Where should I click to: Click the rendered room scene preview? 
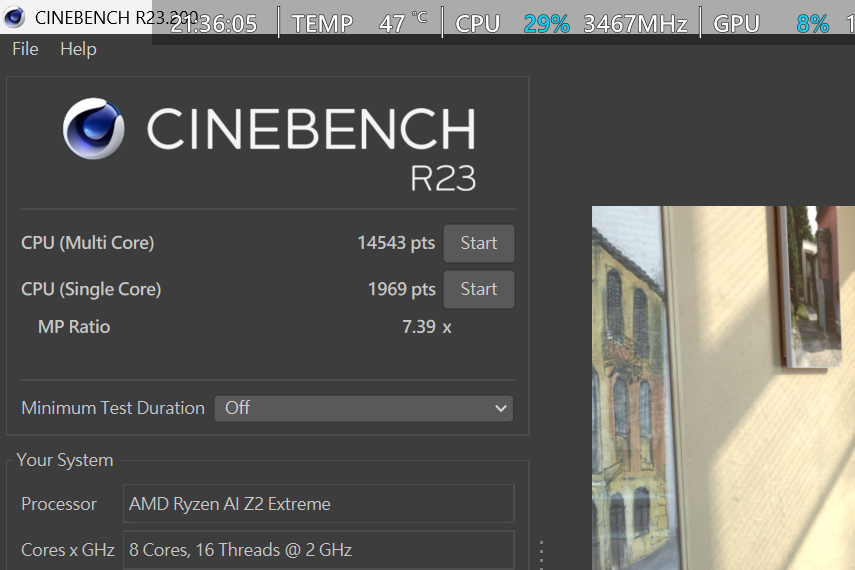pyautogui.click(x=723, y=388)
